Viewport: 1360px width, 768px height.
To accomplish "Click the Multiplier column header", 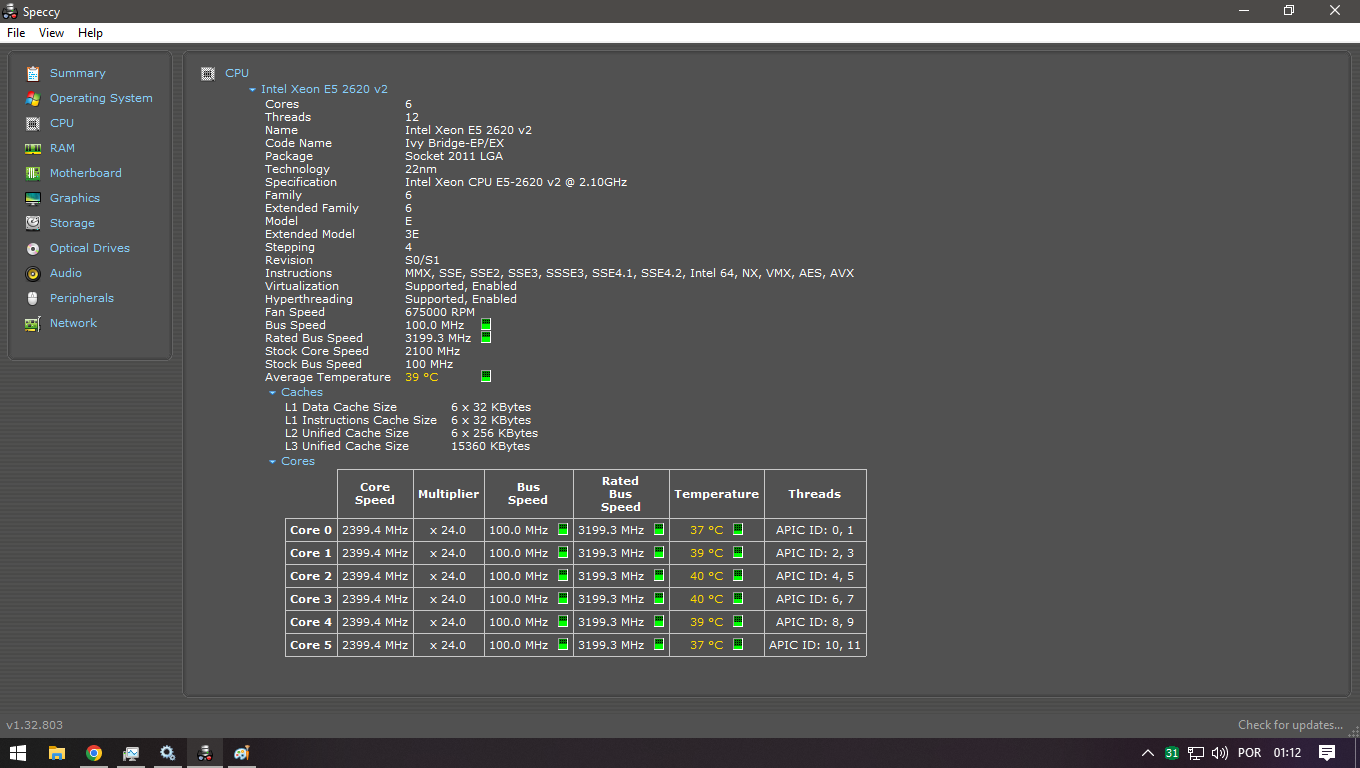I will coord(448,494).
